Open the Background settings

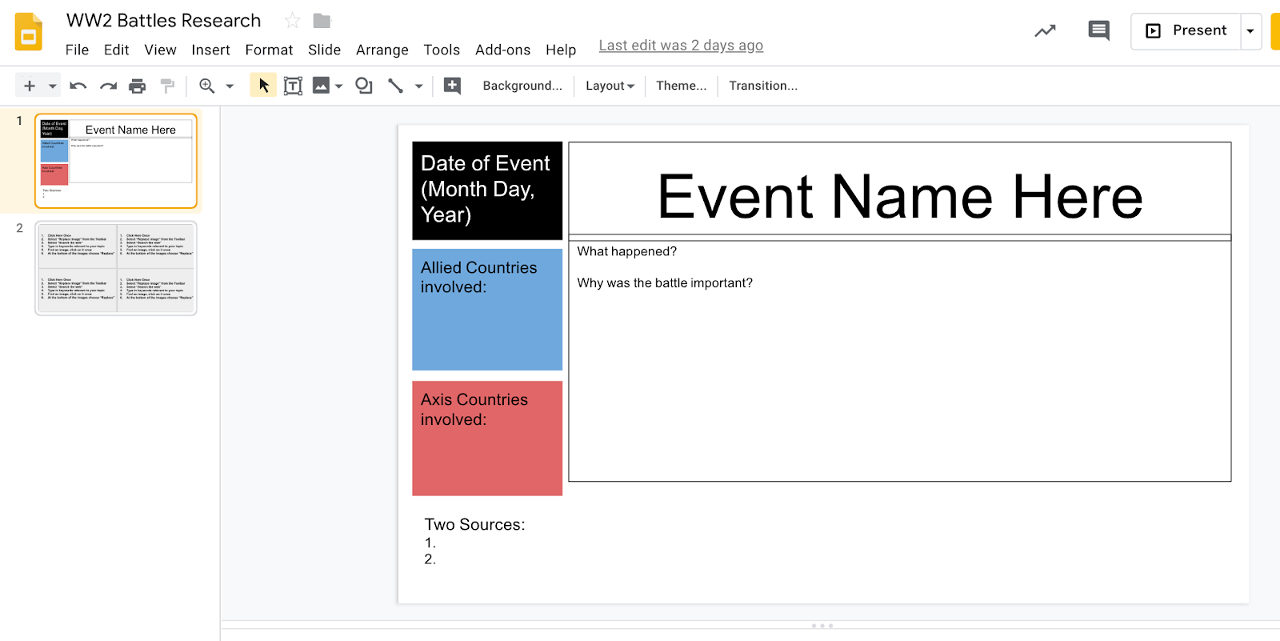pos(522,86)
